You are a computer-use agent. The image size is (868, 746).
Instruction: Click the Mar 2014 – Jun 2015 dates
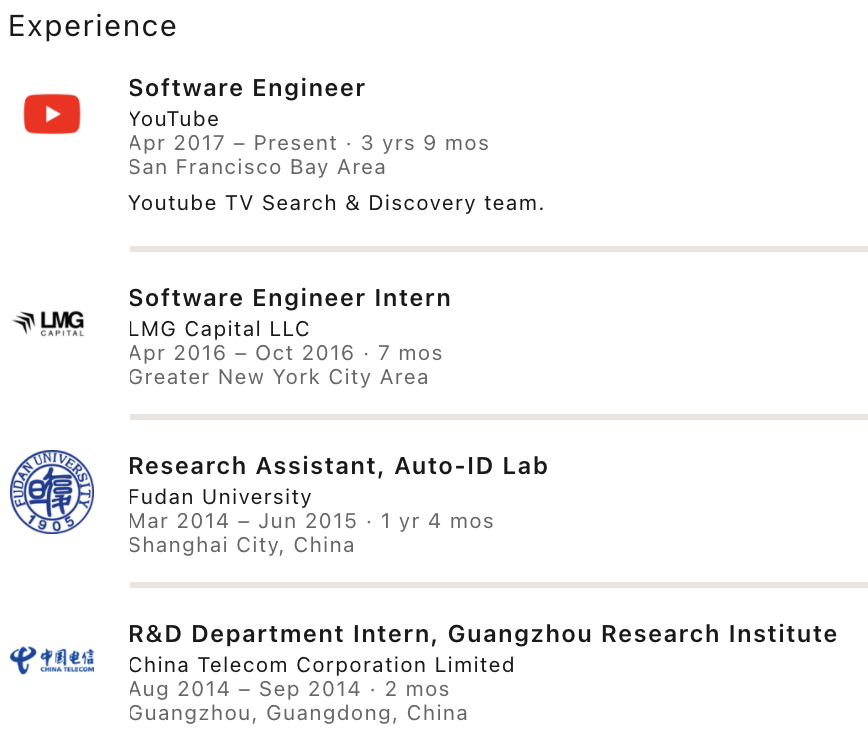click(x=242, y=521)
